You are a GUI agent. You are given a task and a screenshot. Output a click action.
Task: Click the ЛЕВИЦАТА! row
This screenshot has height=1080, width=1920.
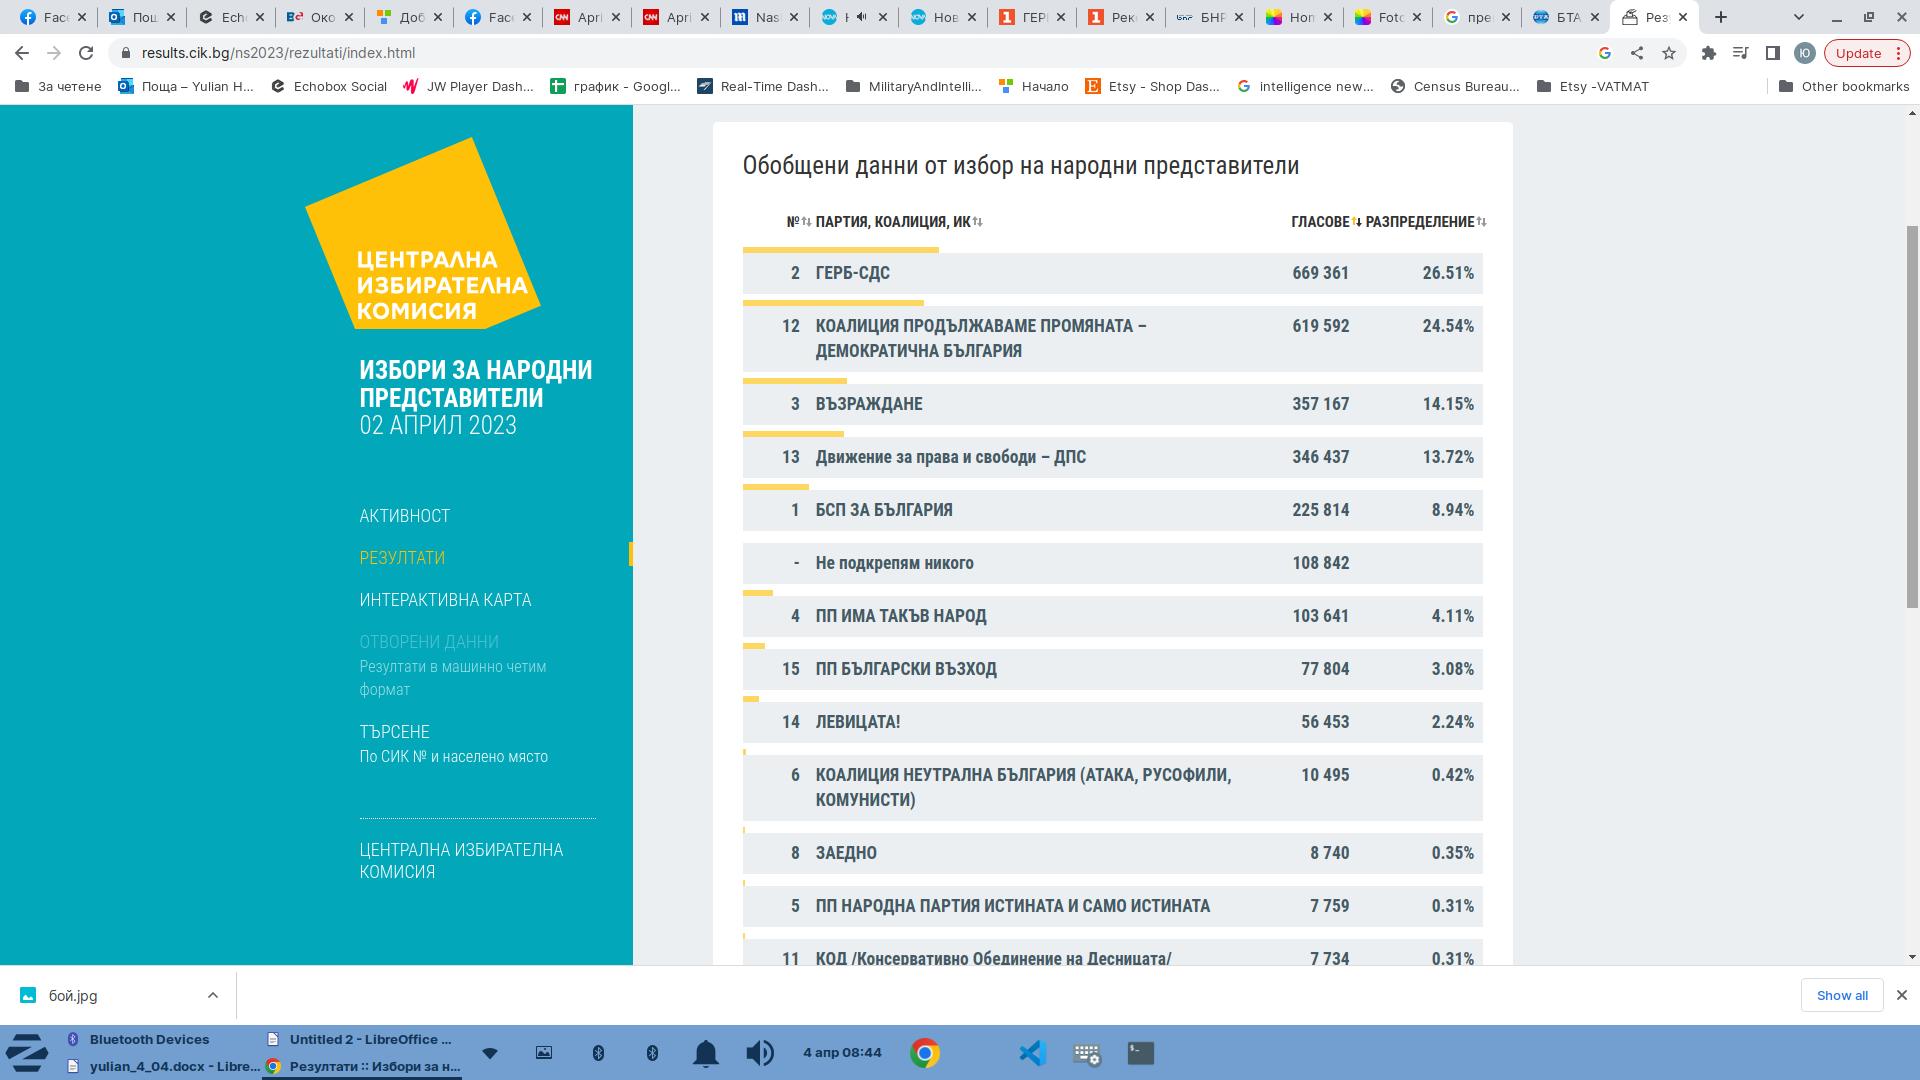(1112, 722)
